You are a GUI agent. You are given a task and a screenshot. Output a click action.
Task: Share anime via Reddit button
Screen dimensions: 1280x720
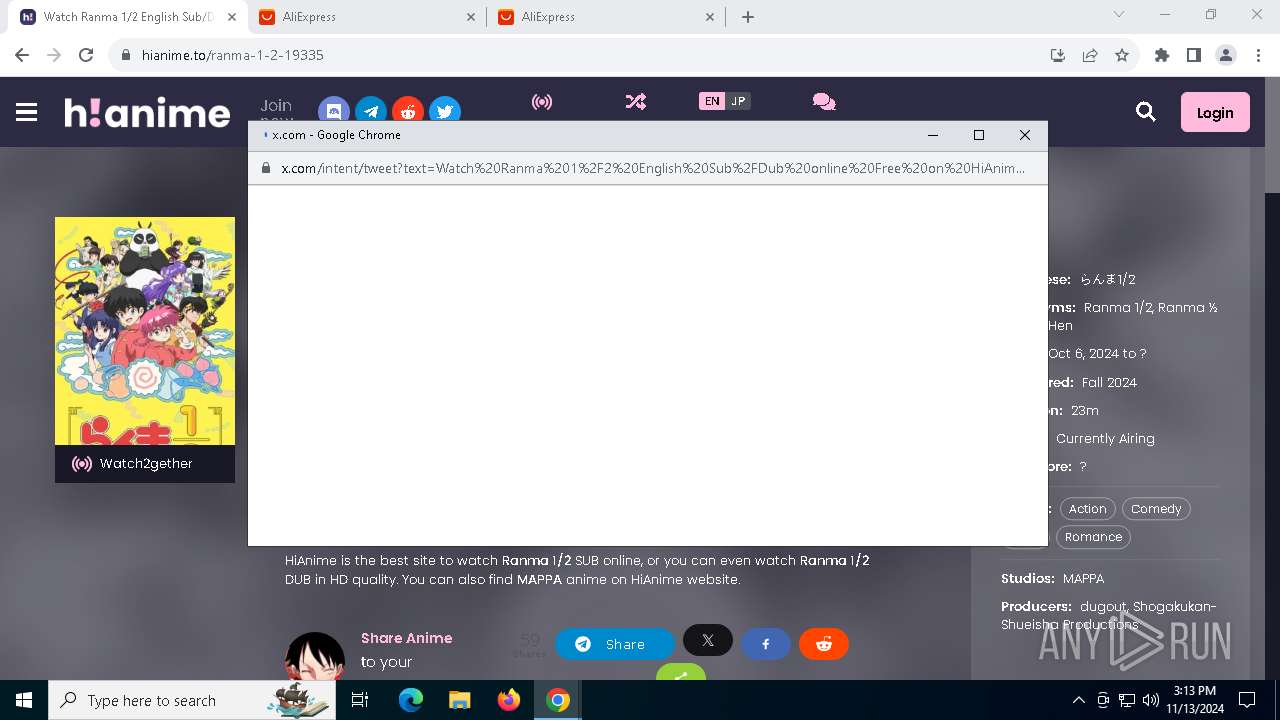click(x=824, y=644)
